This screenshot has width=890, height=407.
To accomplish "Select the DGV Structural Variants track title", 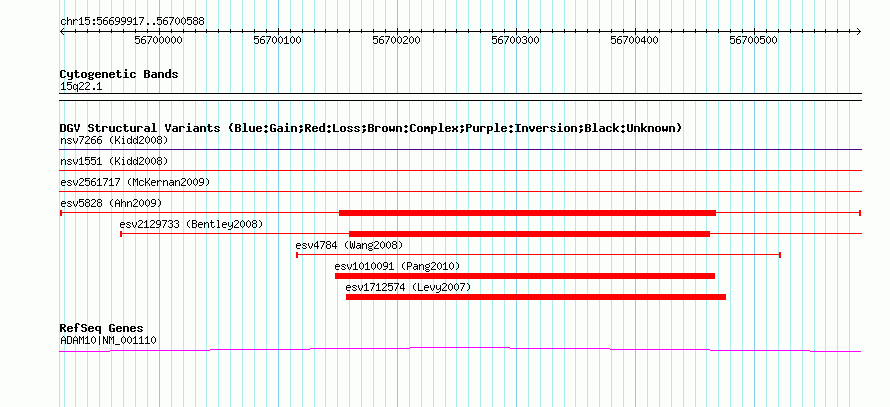I will pyautogui.click(x=371, y=128).
